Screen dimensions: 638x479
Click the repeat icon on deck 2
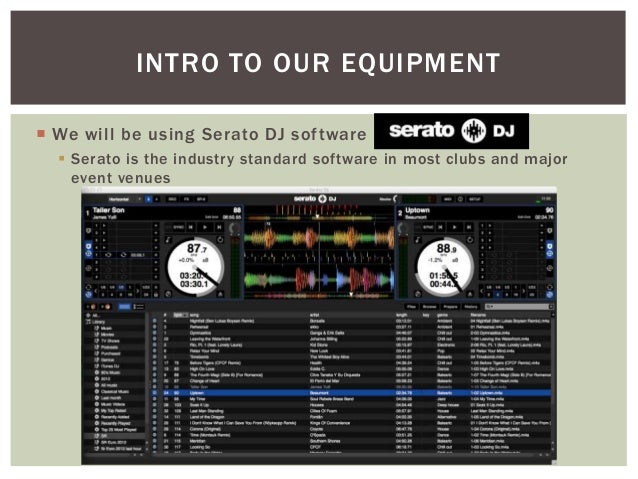point(470,240)
